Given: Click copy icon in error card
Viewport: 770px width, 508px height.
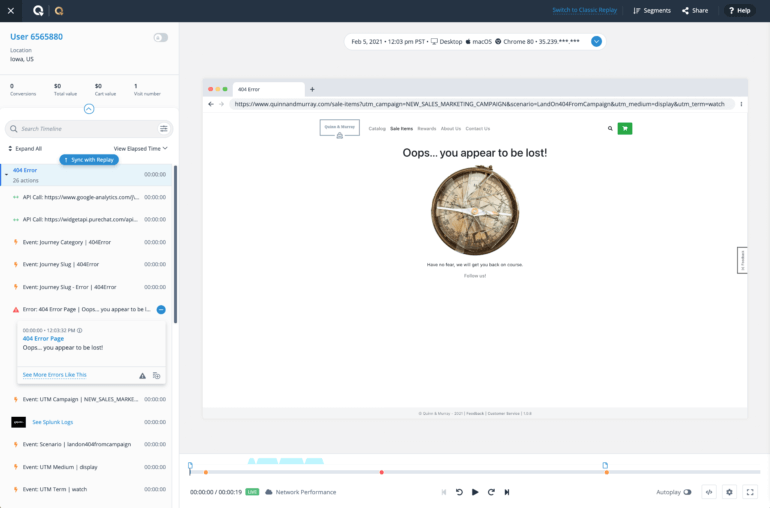Looking at the screenshot, I should click(157, 376).
